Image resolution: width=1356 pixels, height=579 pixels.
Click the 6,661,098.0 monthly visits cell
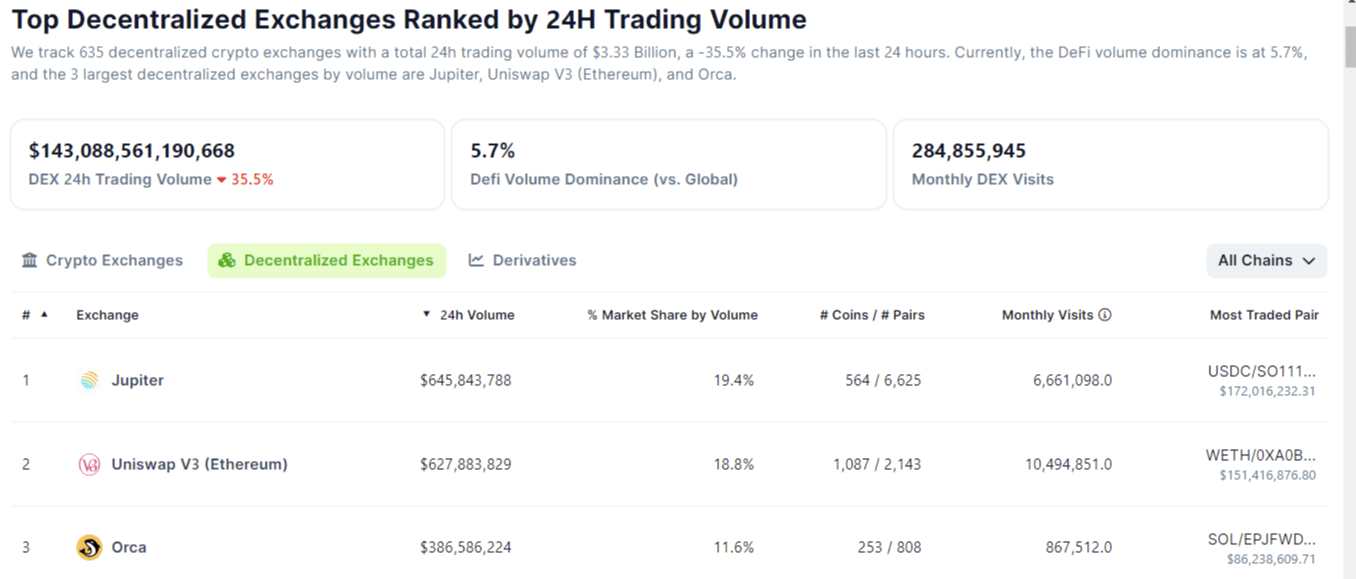[1073, 380]
